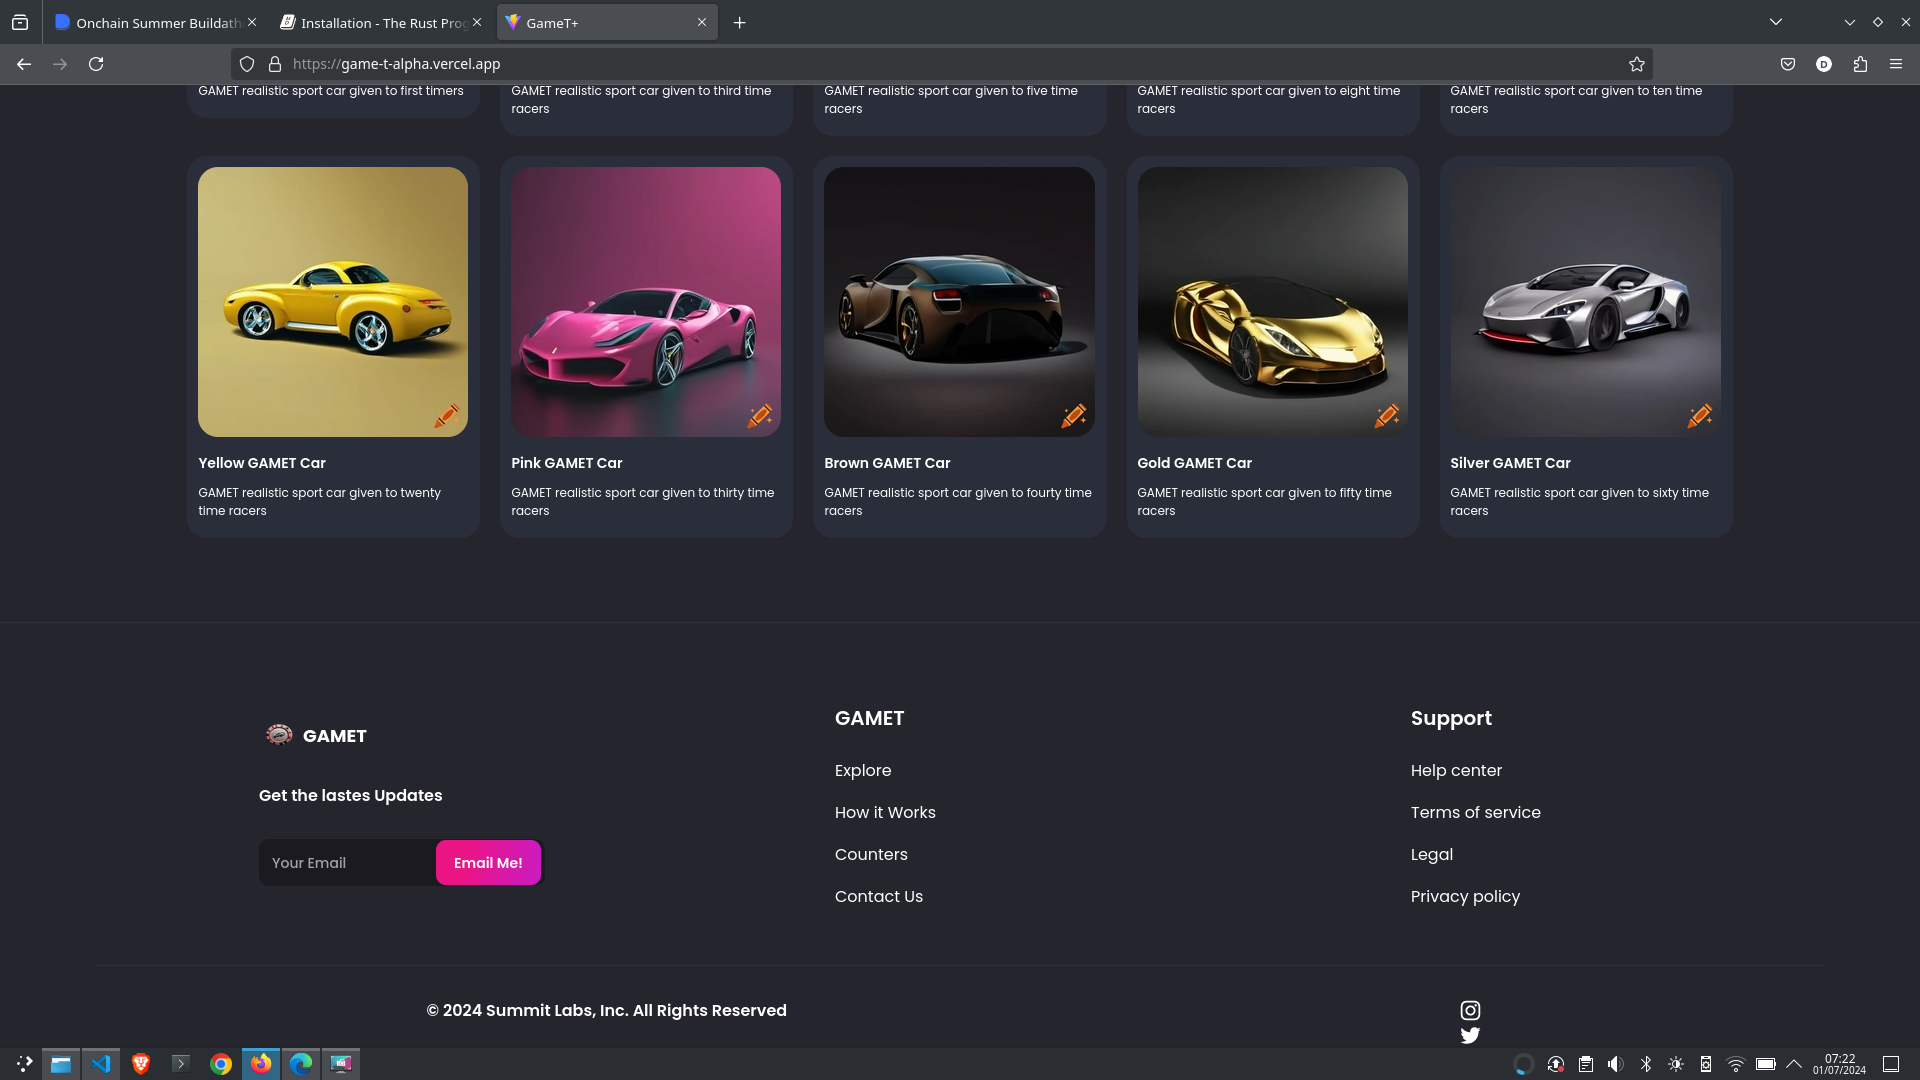
Task: Expand the list all tabs dropdown arrow
Action: click(x=1775, y=22)
